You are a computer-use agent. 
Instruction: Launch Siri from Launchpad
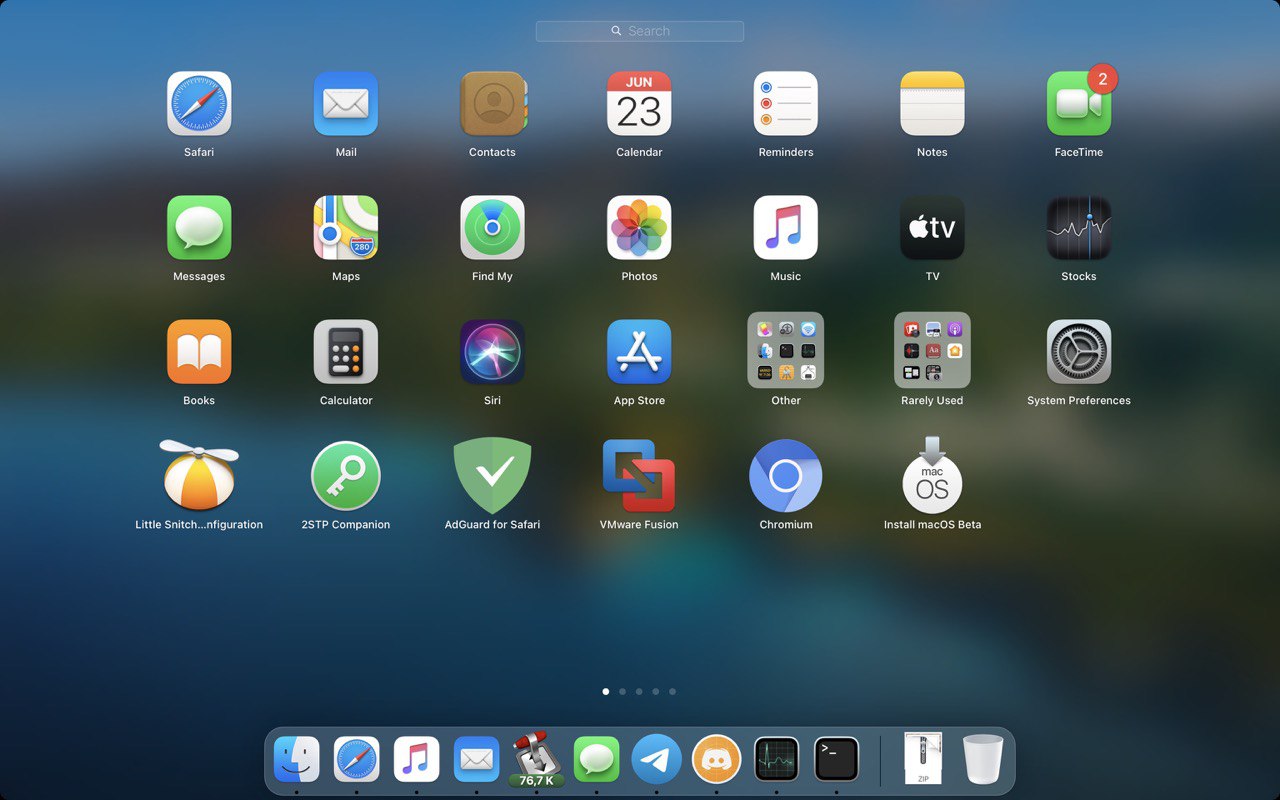492,351
